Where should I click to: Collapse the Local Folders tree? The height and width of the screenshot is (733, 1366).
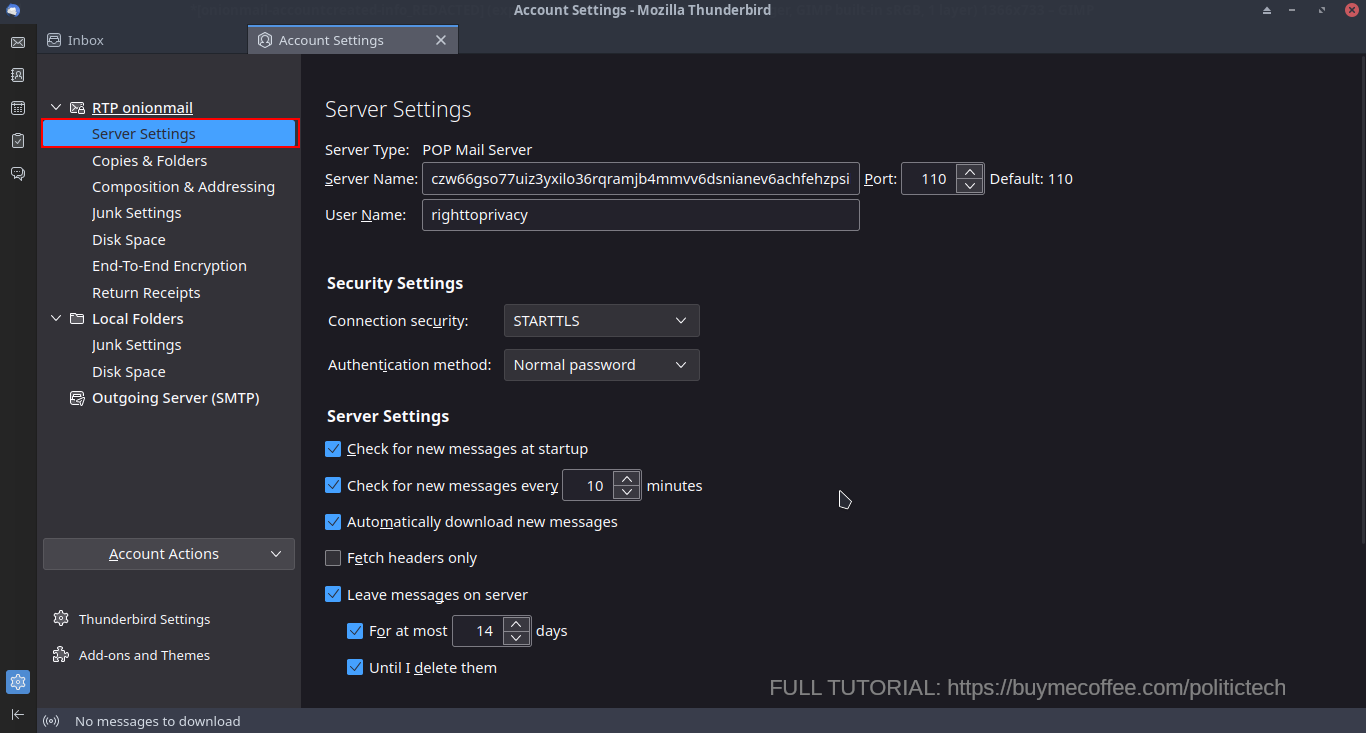[56, 319]
